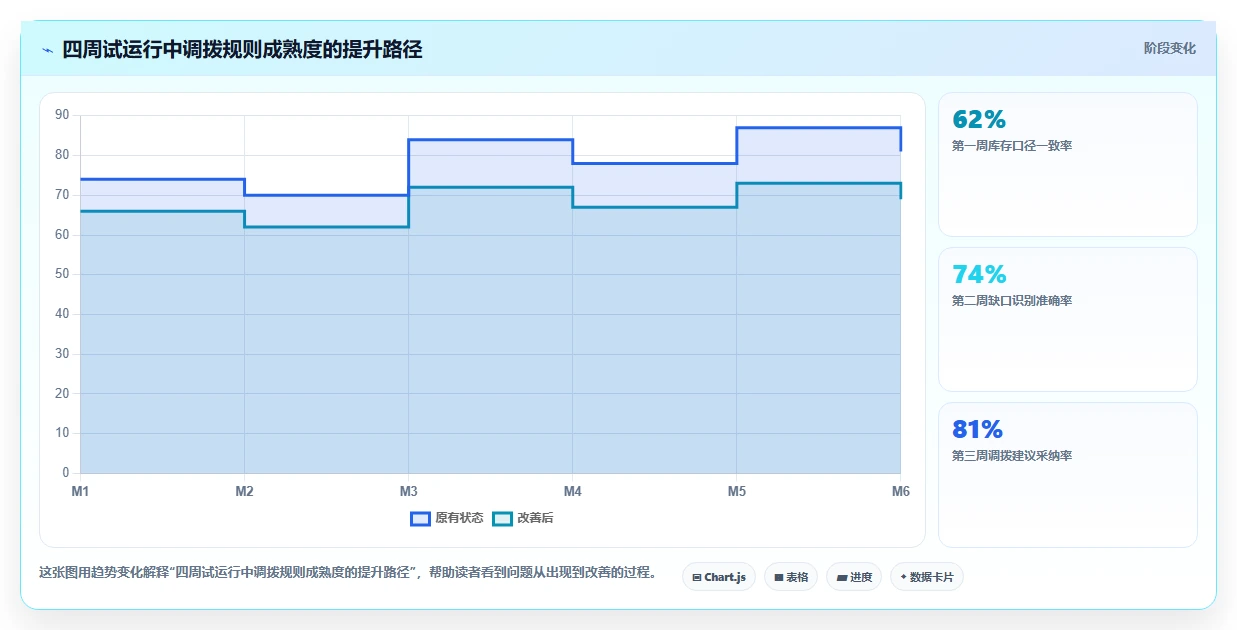The height and width of the screenshot is (630, 1237).
Task: Toggle the 改善后 legend swatch
Action: pos(503,518)
